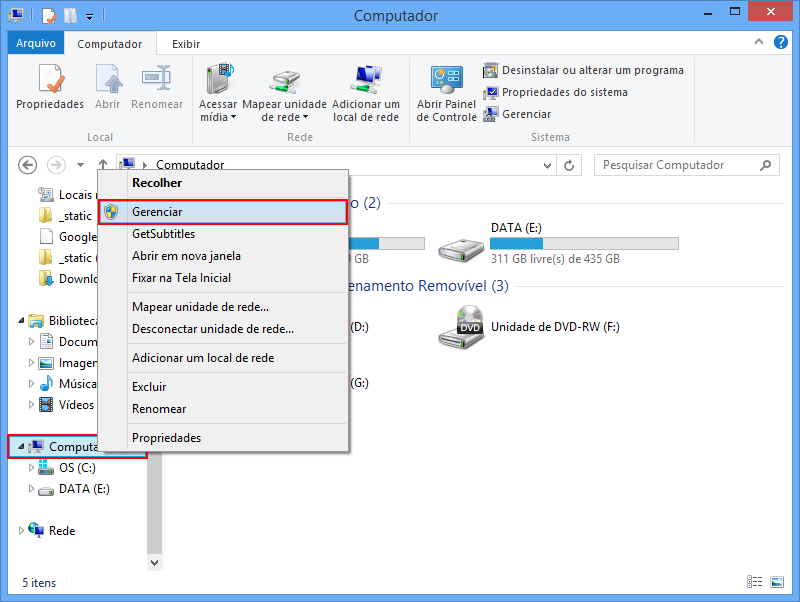This screenshot has height=602, width=800.
Task: Choose Mapear unidade de rede... menu entry
Action: 223,307
